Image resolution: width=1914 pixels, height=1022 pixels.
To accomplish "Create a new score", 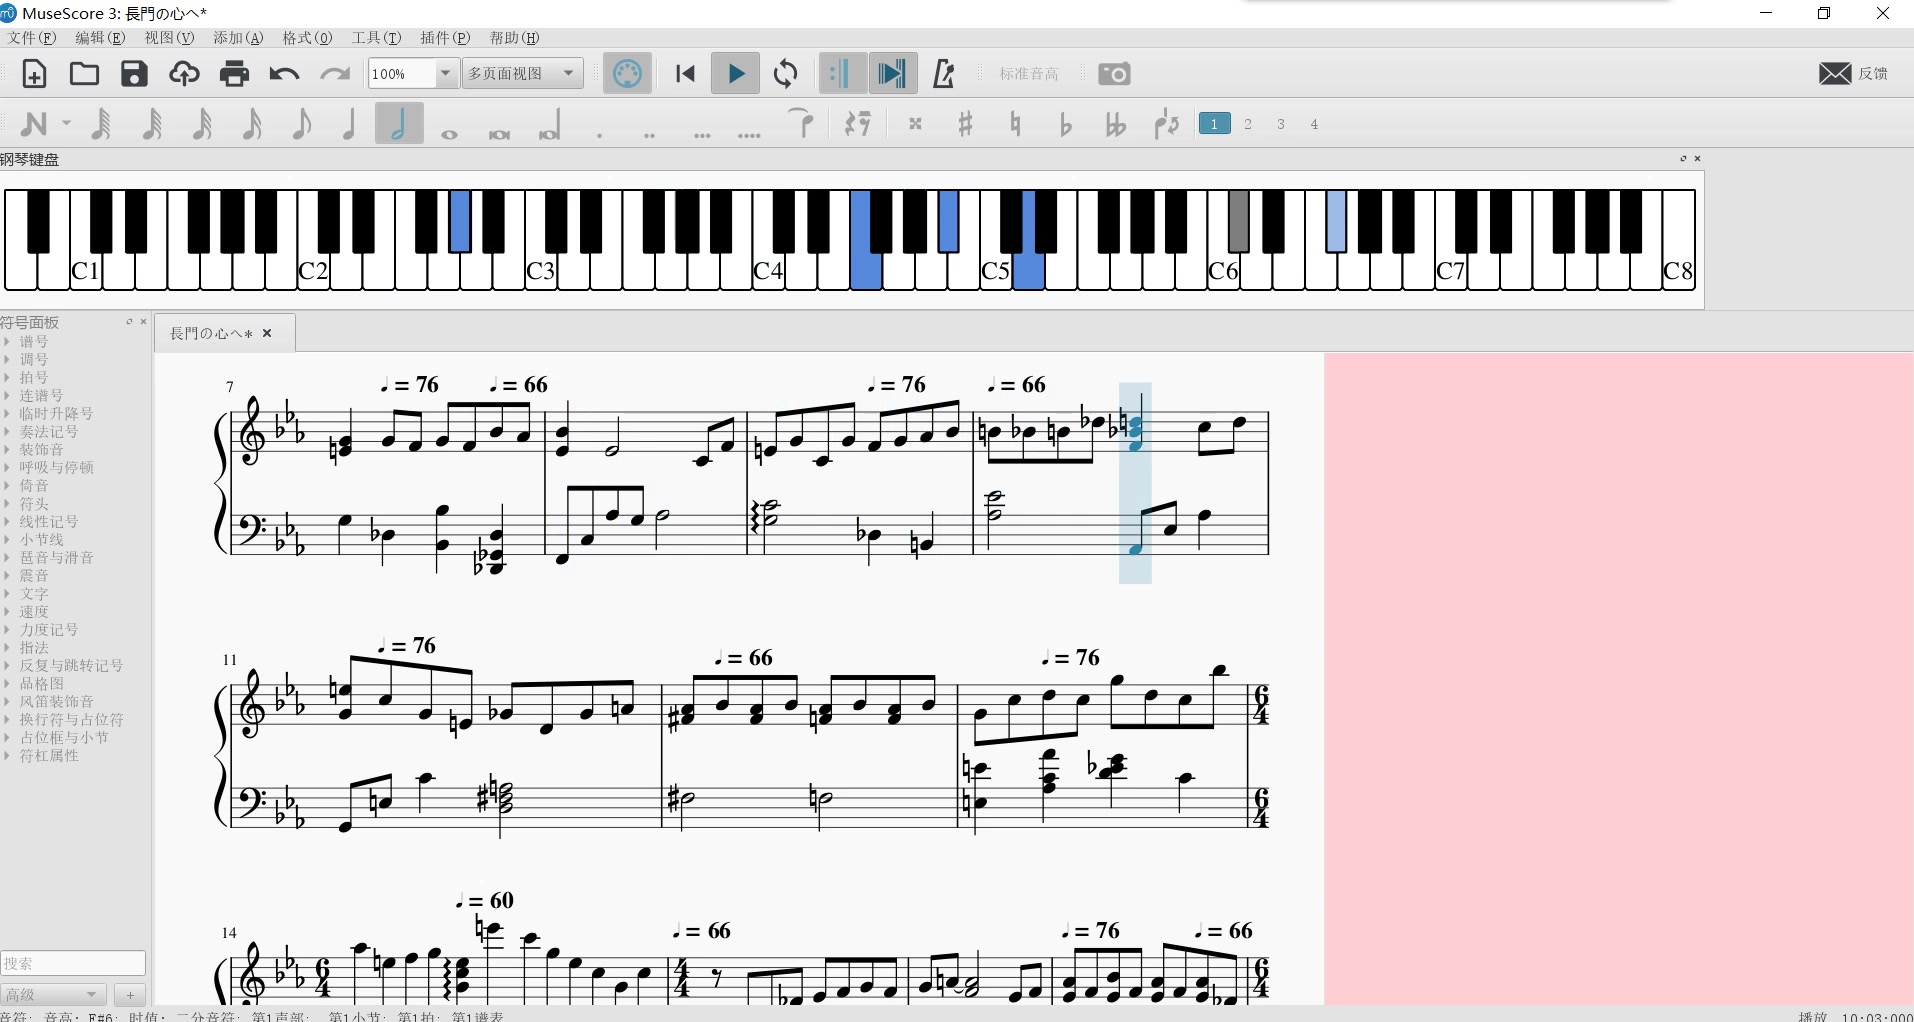I will coord(34,74).
